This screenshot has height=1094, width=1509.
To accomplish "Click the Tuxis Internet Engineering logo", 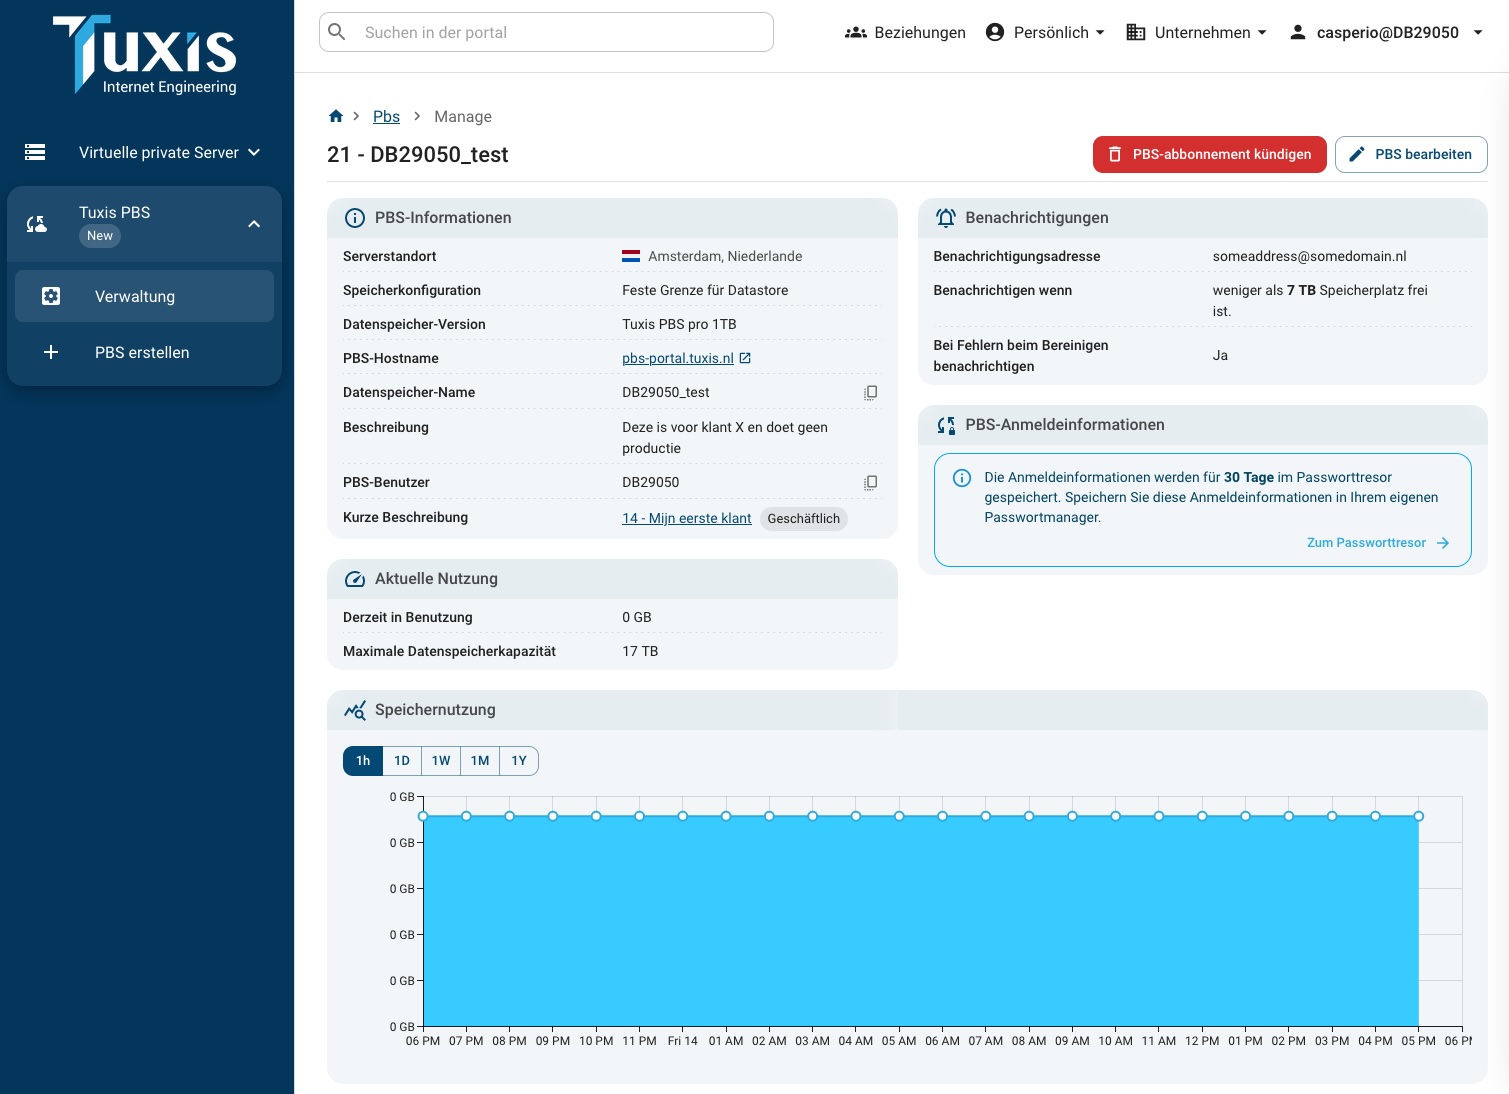I will [145, 56].
